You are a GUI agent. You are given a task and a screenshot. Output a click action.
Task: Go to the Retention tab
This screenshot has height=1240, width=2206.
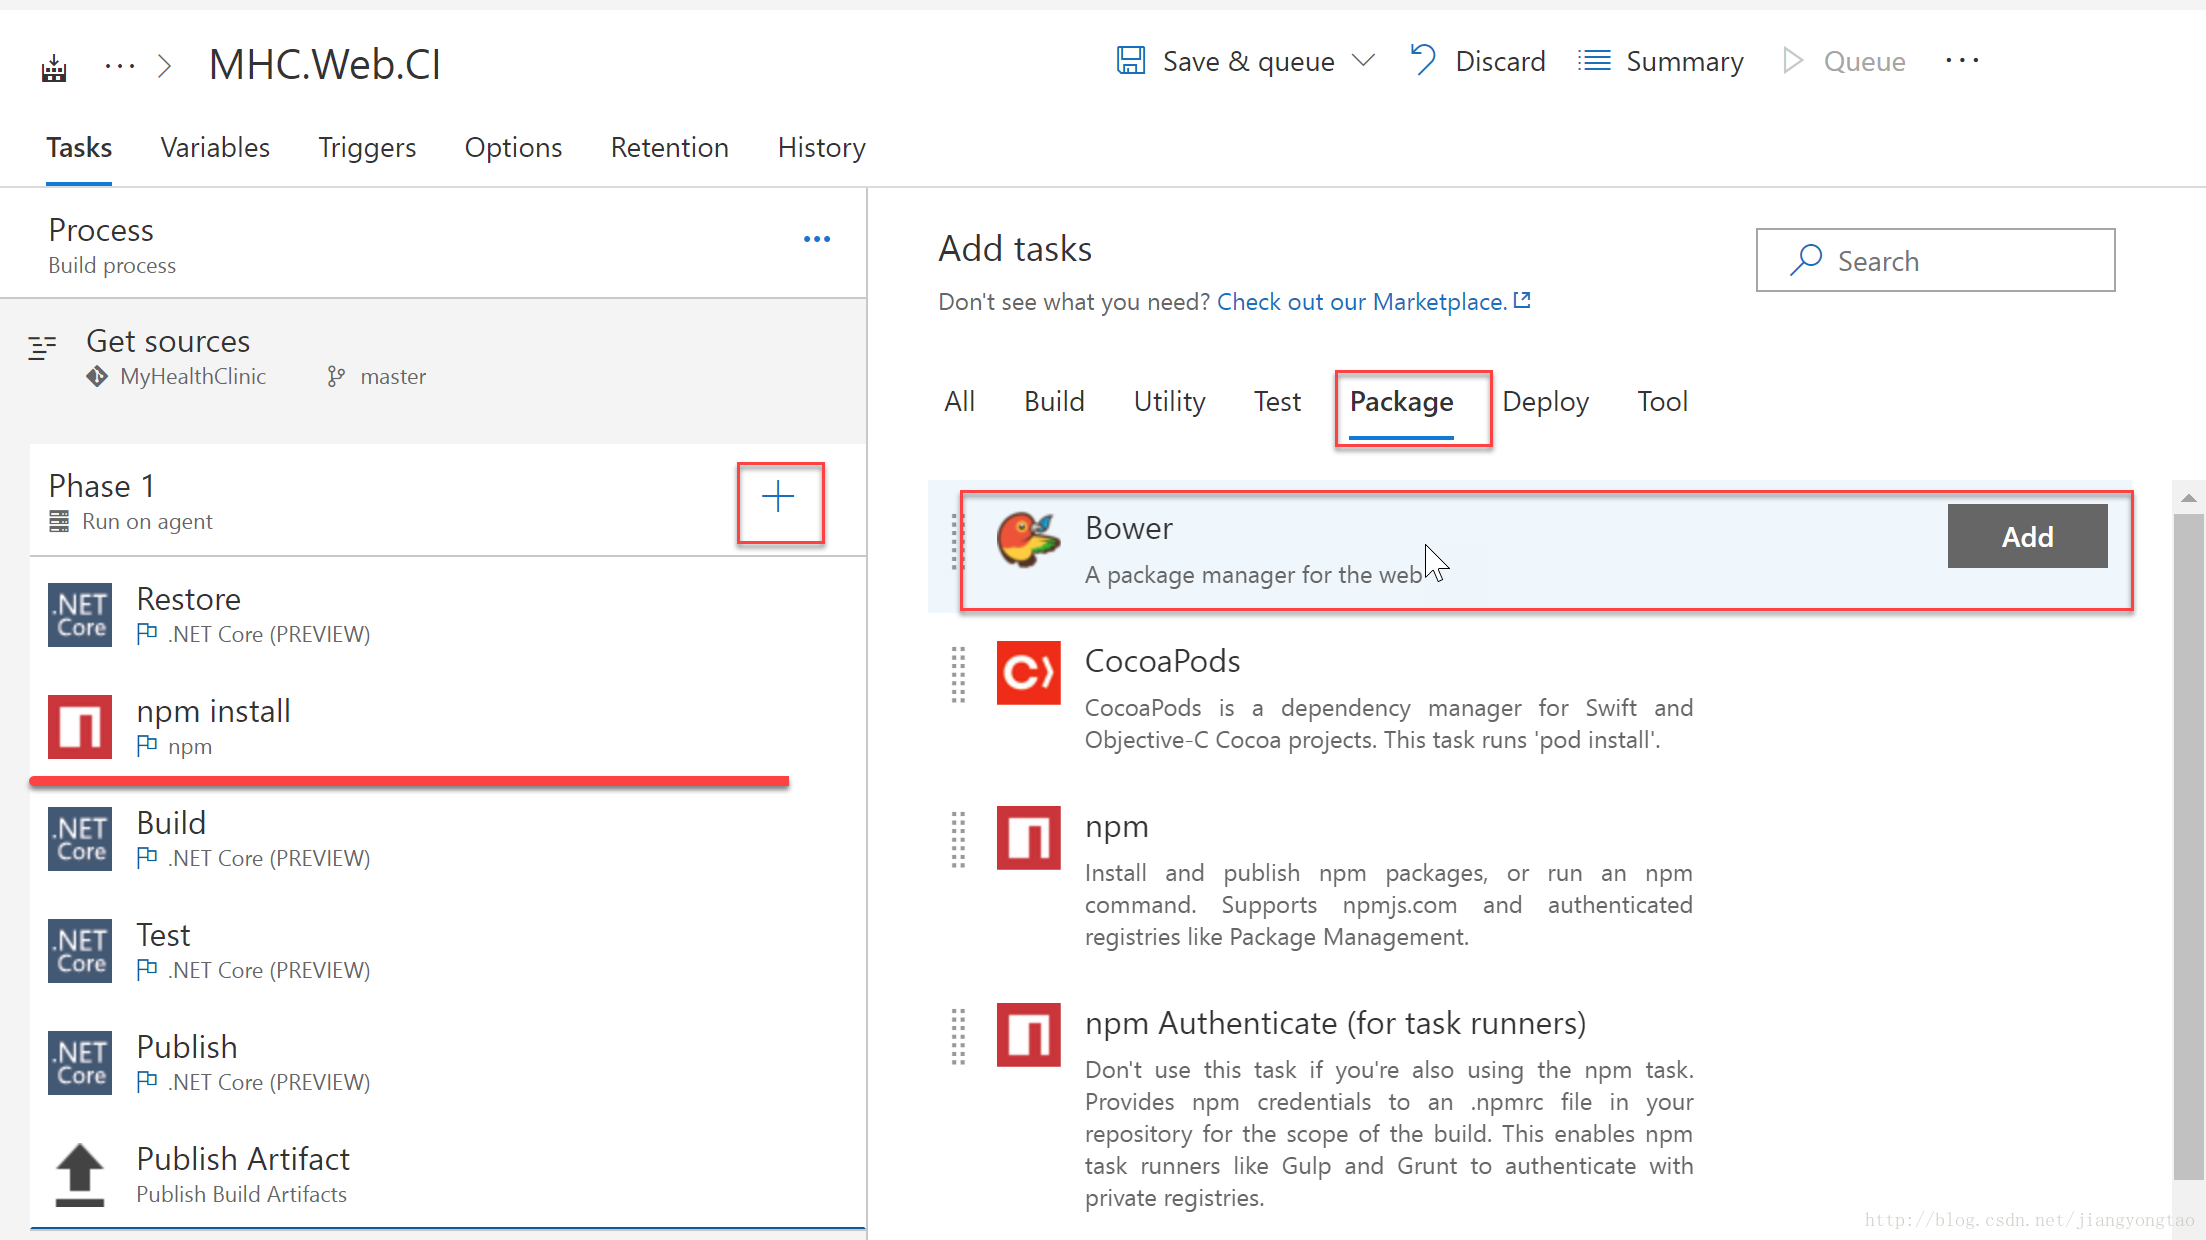click(x=670, y=148)
